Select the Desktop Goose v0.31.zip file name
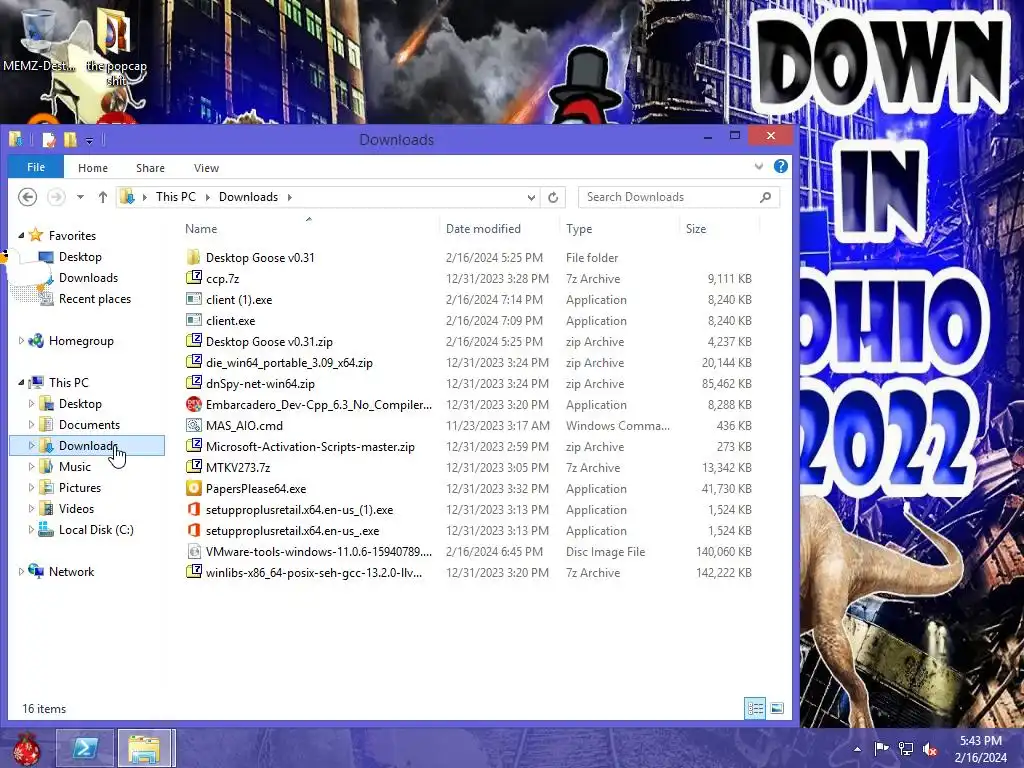This screenshot has height=768, width=1024. tap(269, 341)
